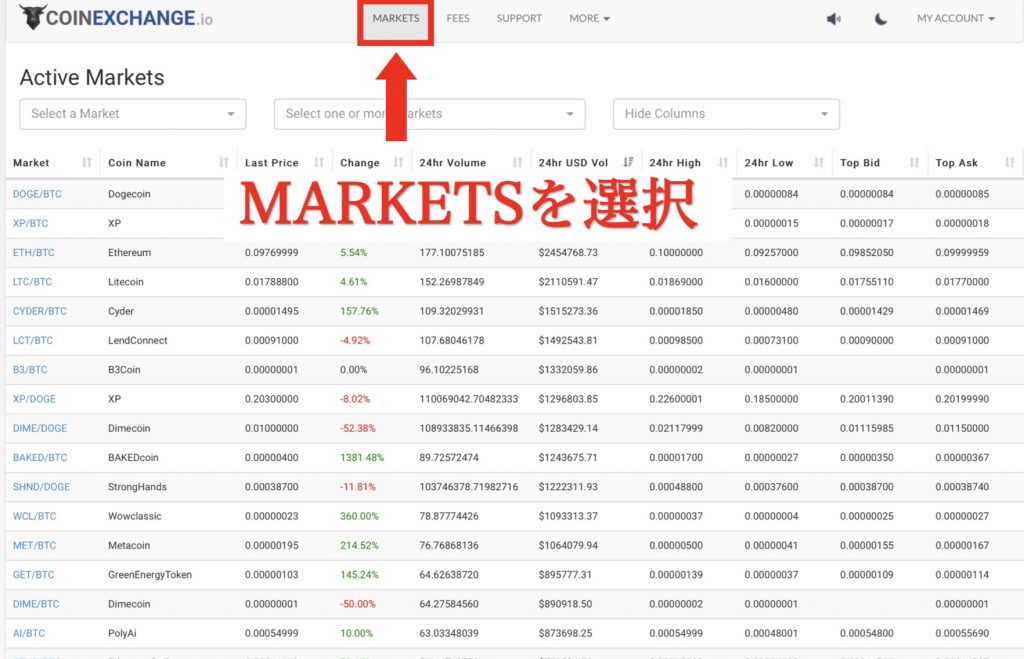Sort by the Last Price column

284,163
